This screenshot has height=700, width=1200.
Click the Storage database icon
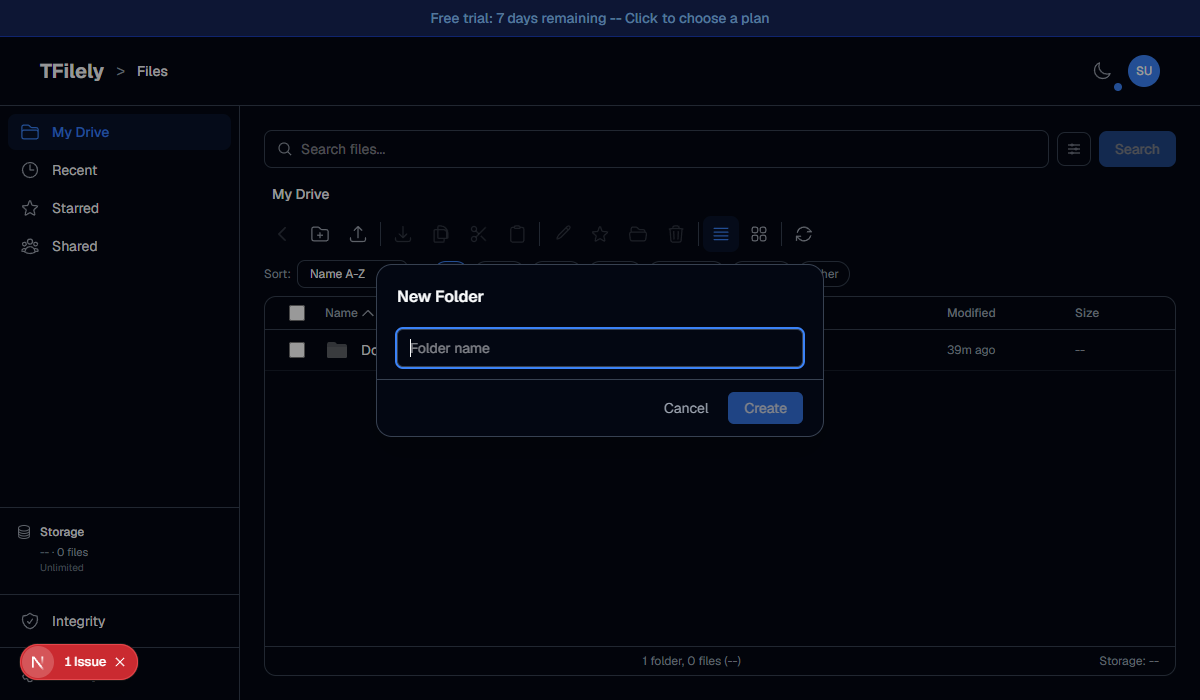[24, 532]
